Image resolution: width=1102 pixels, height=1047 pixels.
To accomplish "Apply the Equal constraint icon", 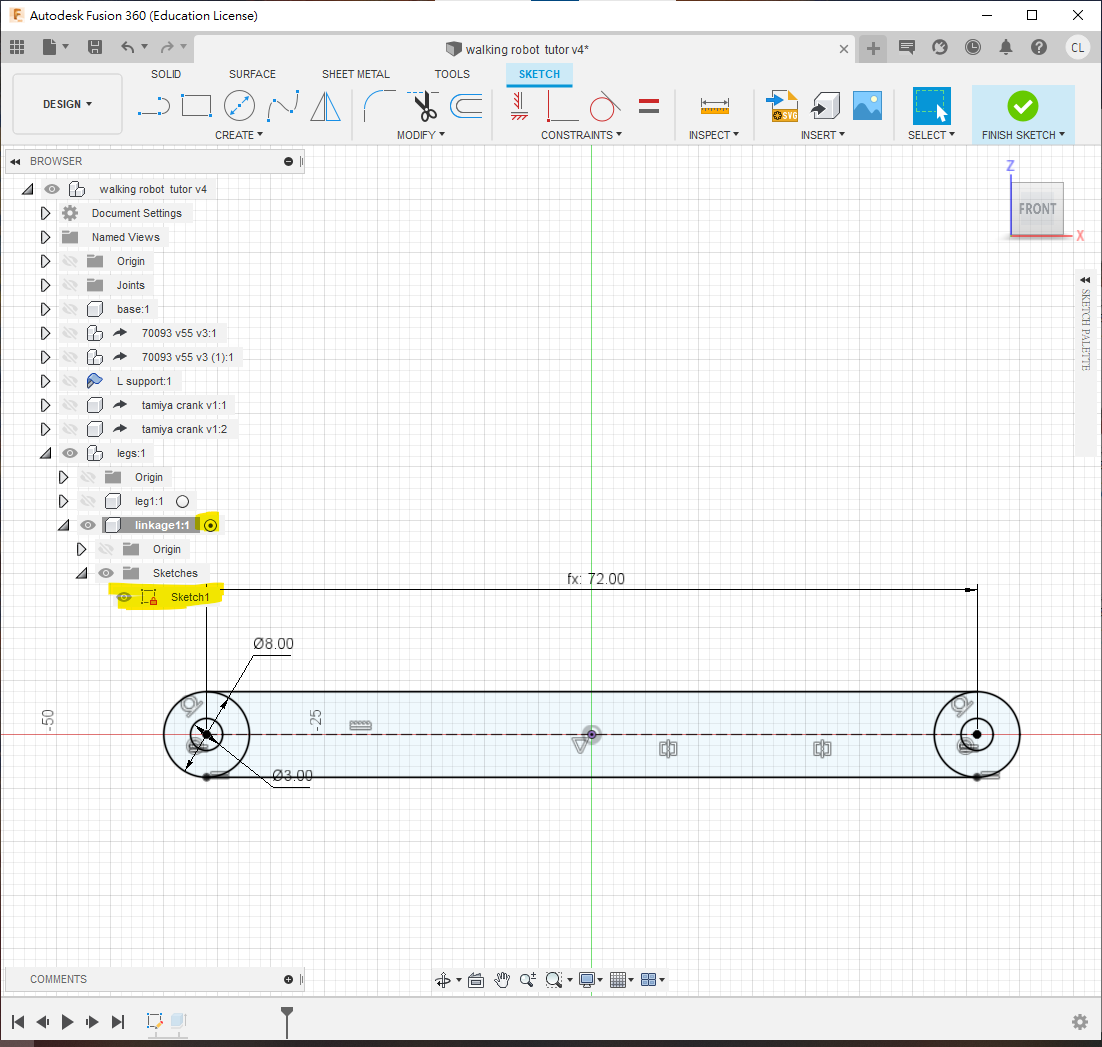I will [x=648, y=105].
